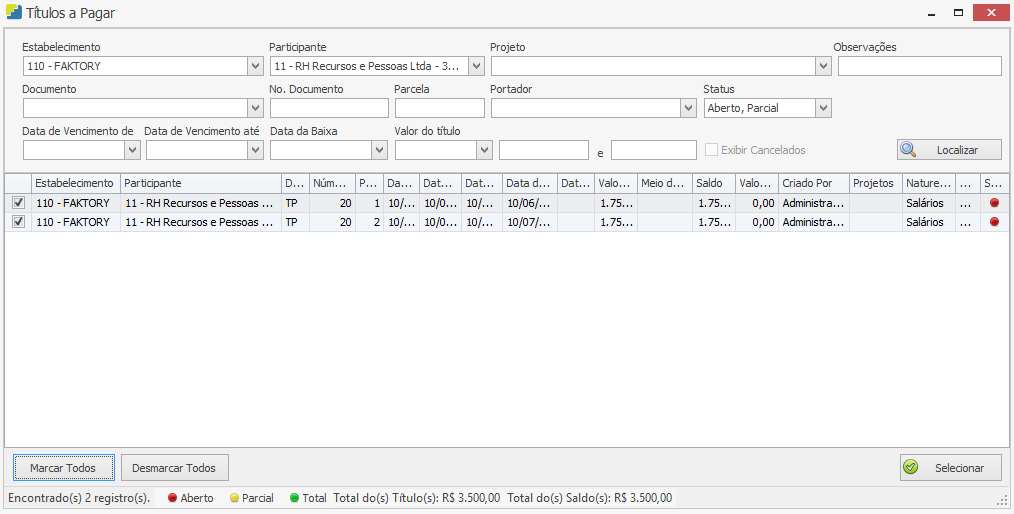1014x514 pixels.
Task: Click the green checkmark icon on Selecionar
Action: tap(911, 467)
